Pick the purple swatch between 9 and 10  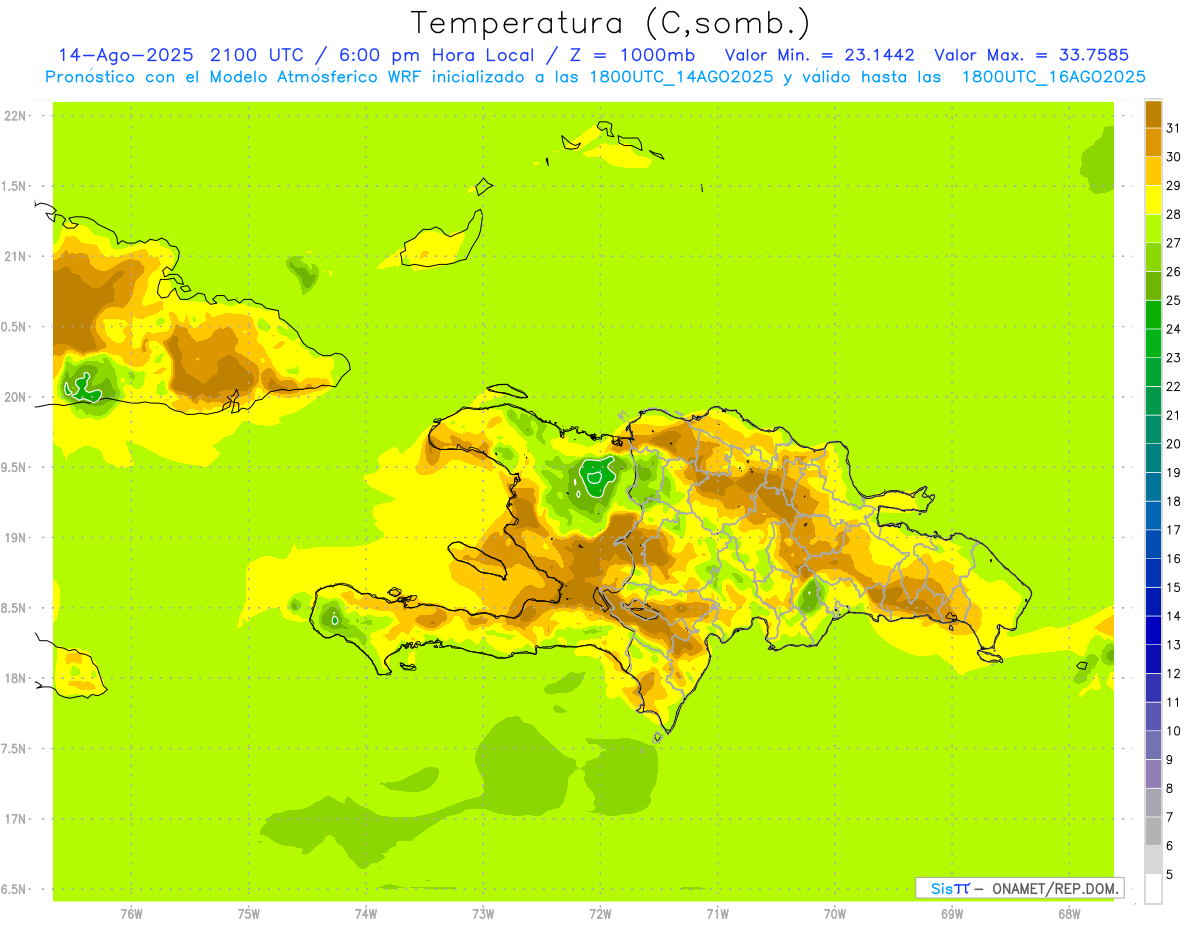[x=1153, y=746]
